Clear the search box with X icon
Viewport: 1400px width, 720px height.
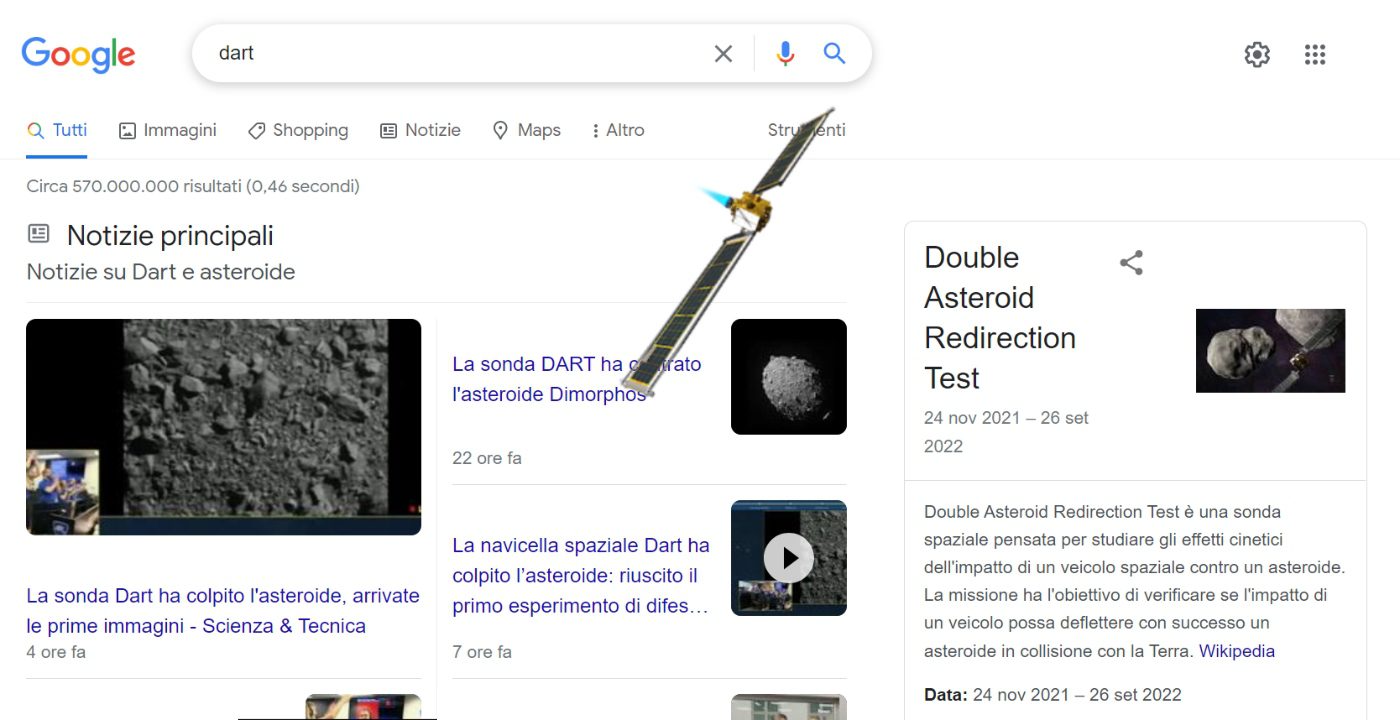723,54
